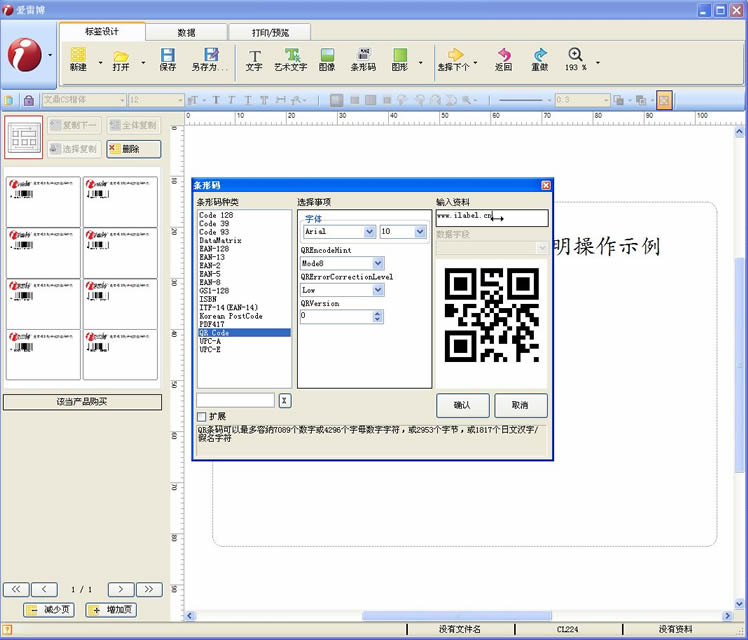Click the 增加页 button

(x=111, y=610)
